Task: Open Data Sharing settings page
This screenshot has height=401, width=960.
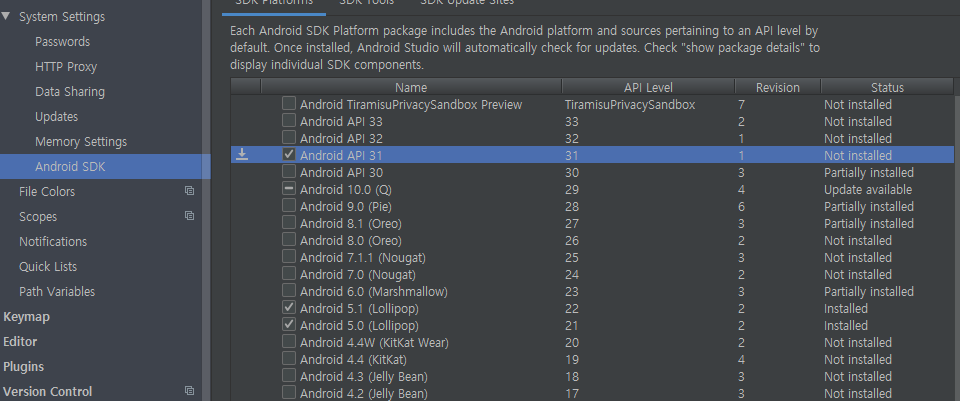Action: (x=70, y=92)
